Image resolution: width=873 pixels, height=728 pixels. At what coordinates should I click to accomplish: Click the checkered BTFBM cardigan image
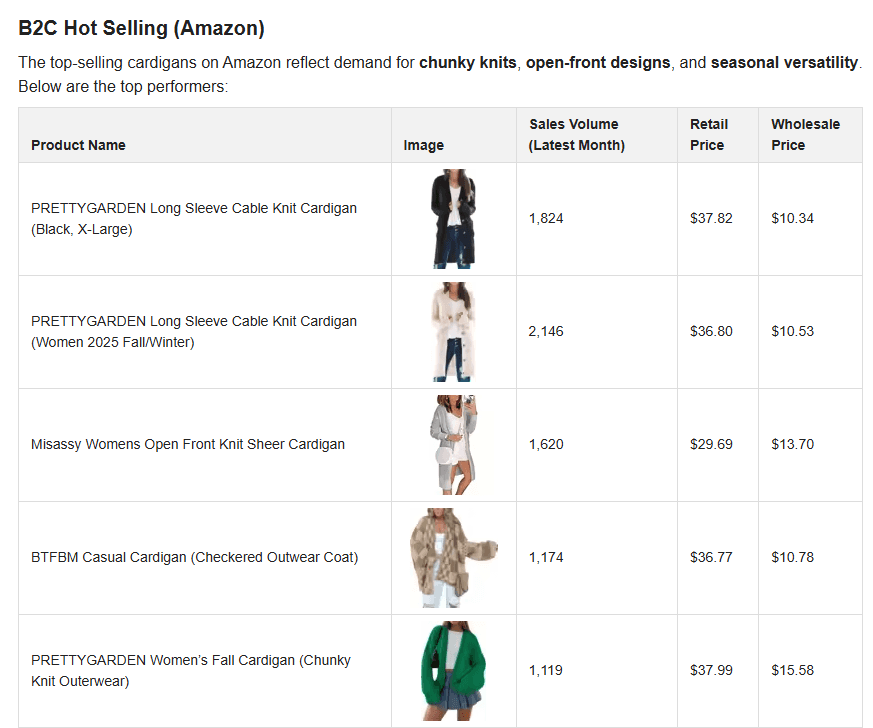pyautogui.click(x=452, y=558)
